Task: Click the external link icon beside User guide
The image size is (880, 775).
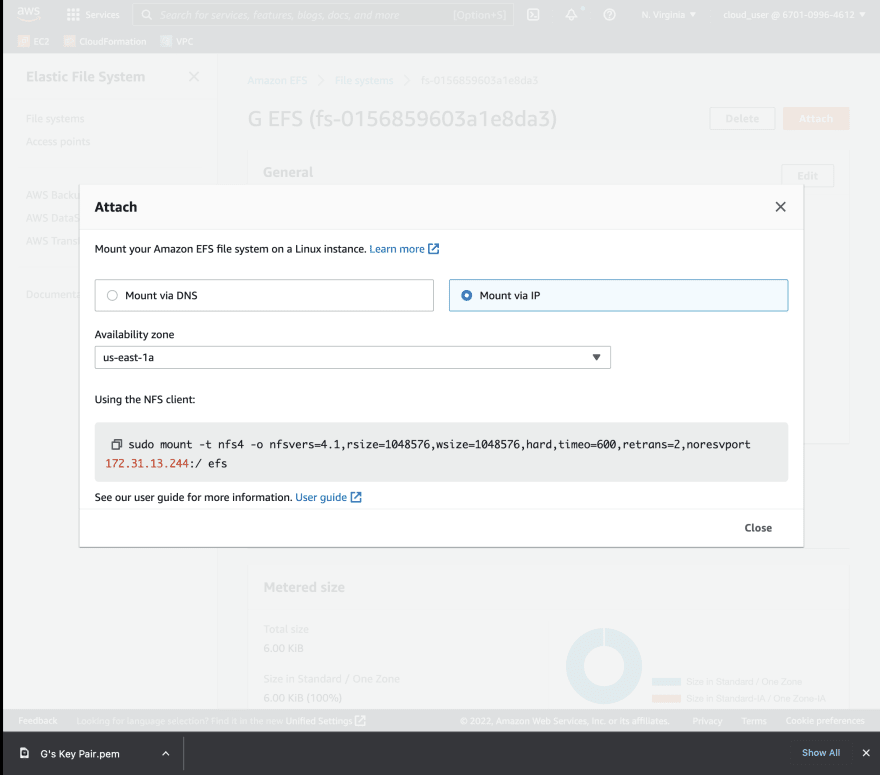Action: tap(356, 497)
